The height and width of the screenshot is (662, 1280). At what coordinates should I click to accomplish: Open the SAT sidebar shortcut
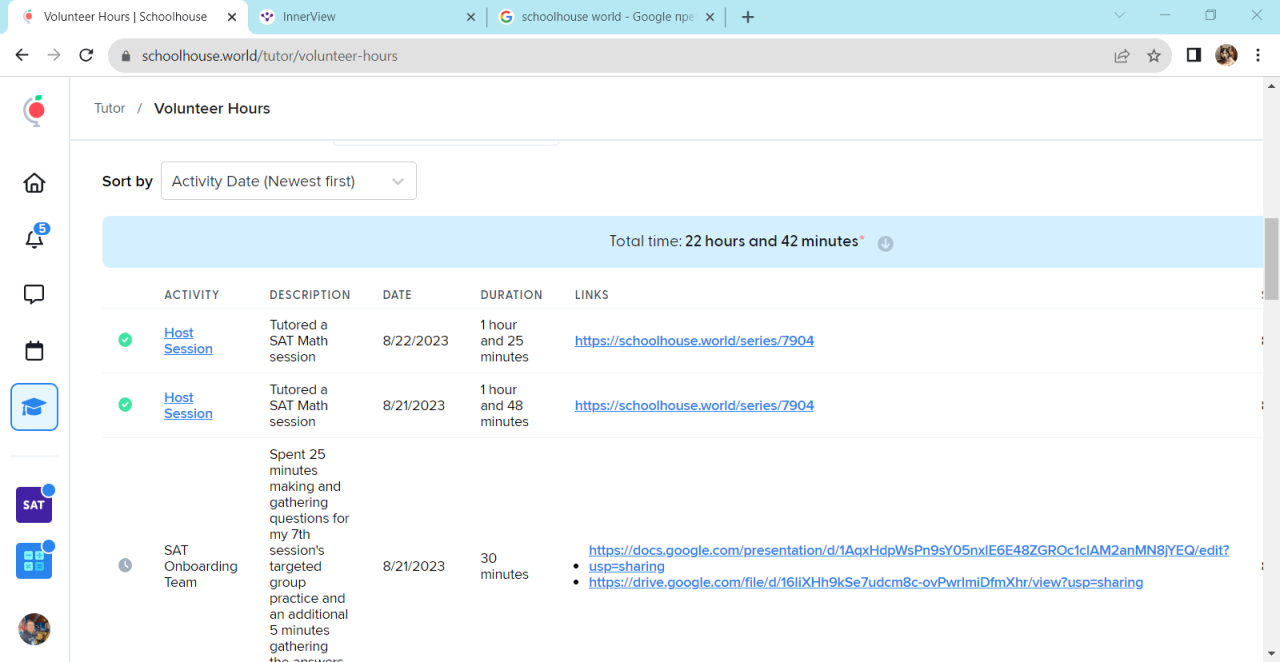(34, 504)
